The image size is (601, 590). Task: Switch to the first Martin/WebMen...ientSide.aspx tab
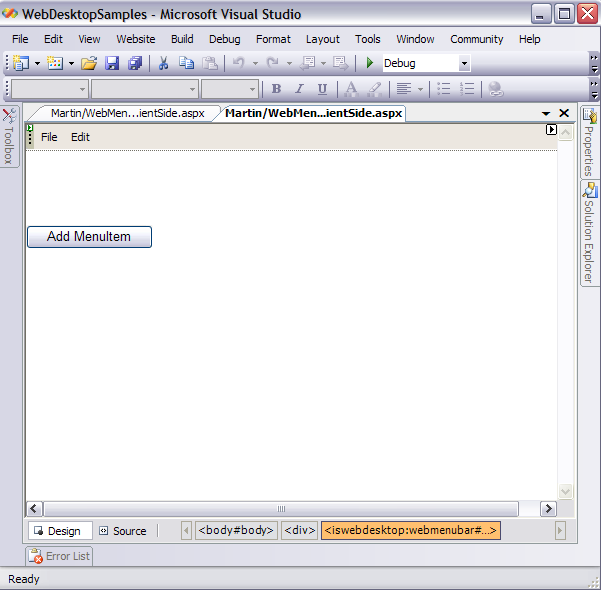127,113
